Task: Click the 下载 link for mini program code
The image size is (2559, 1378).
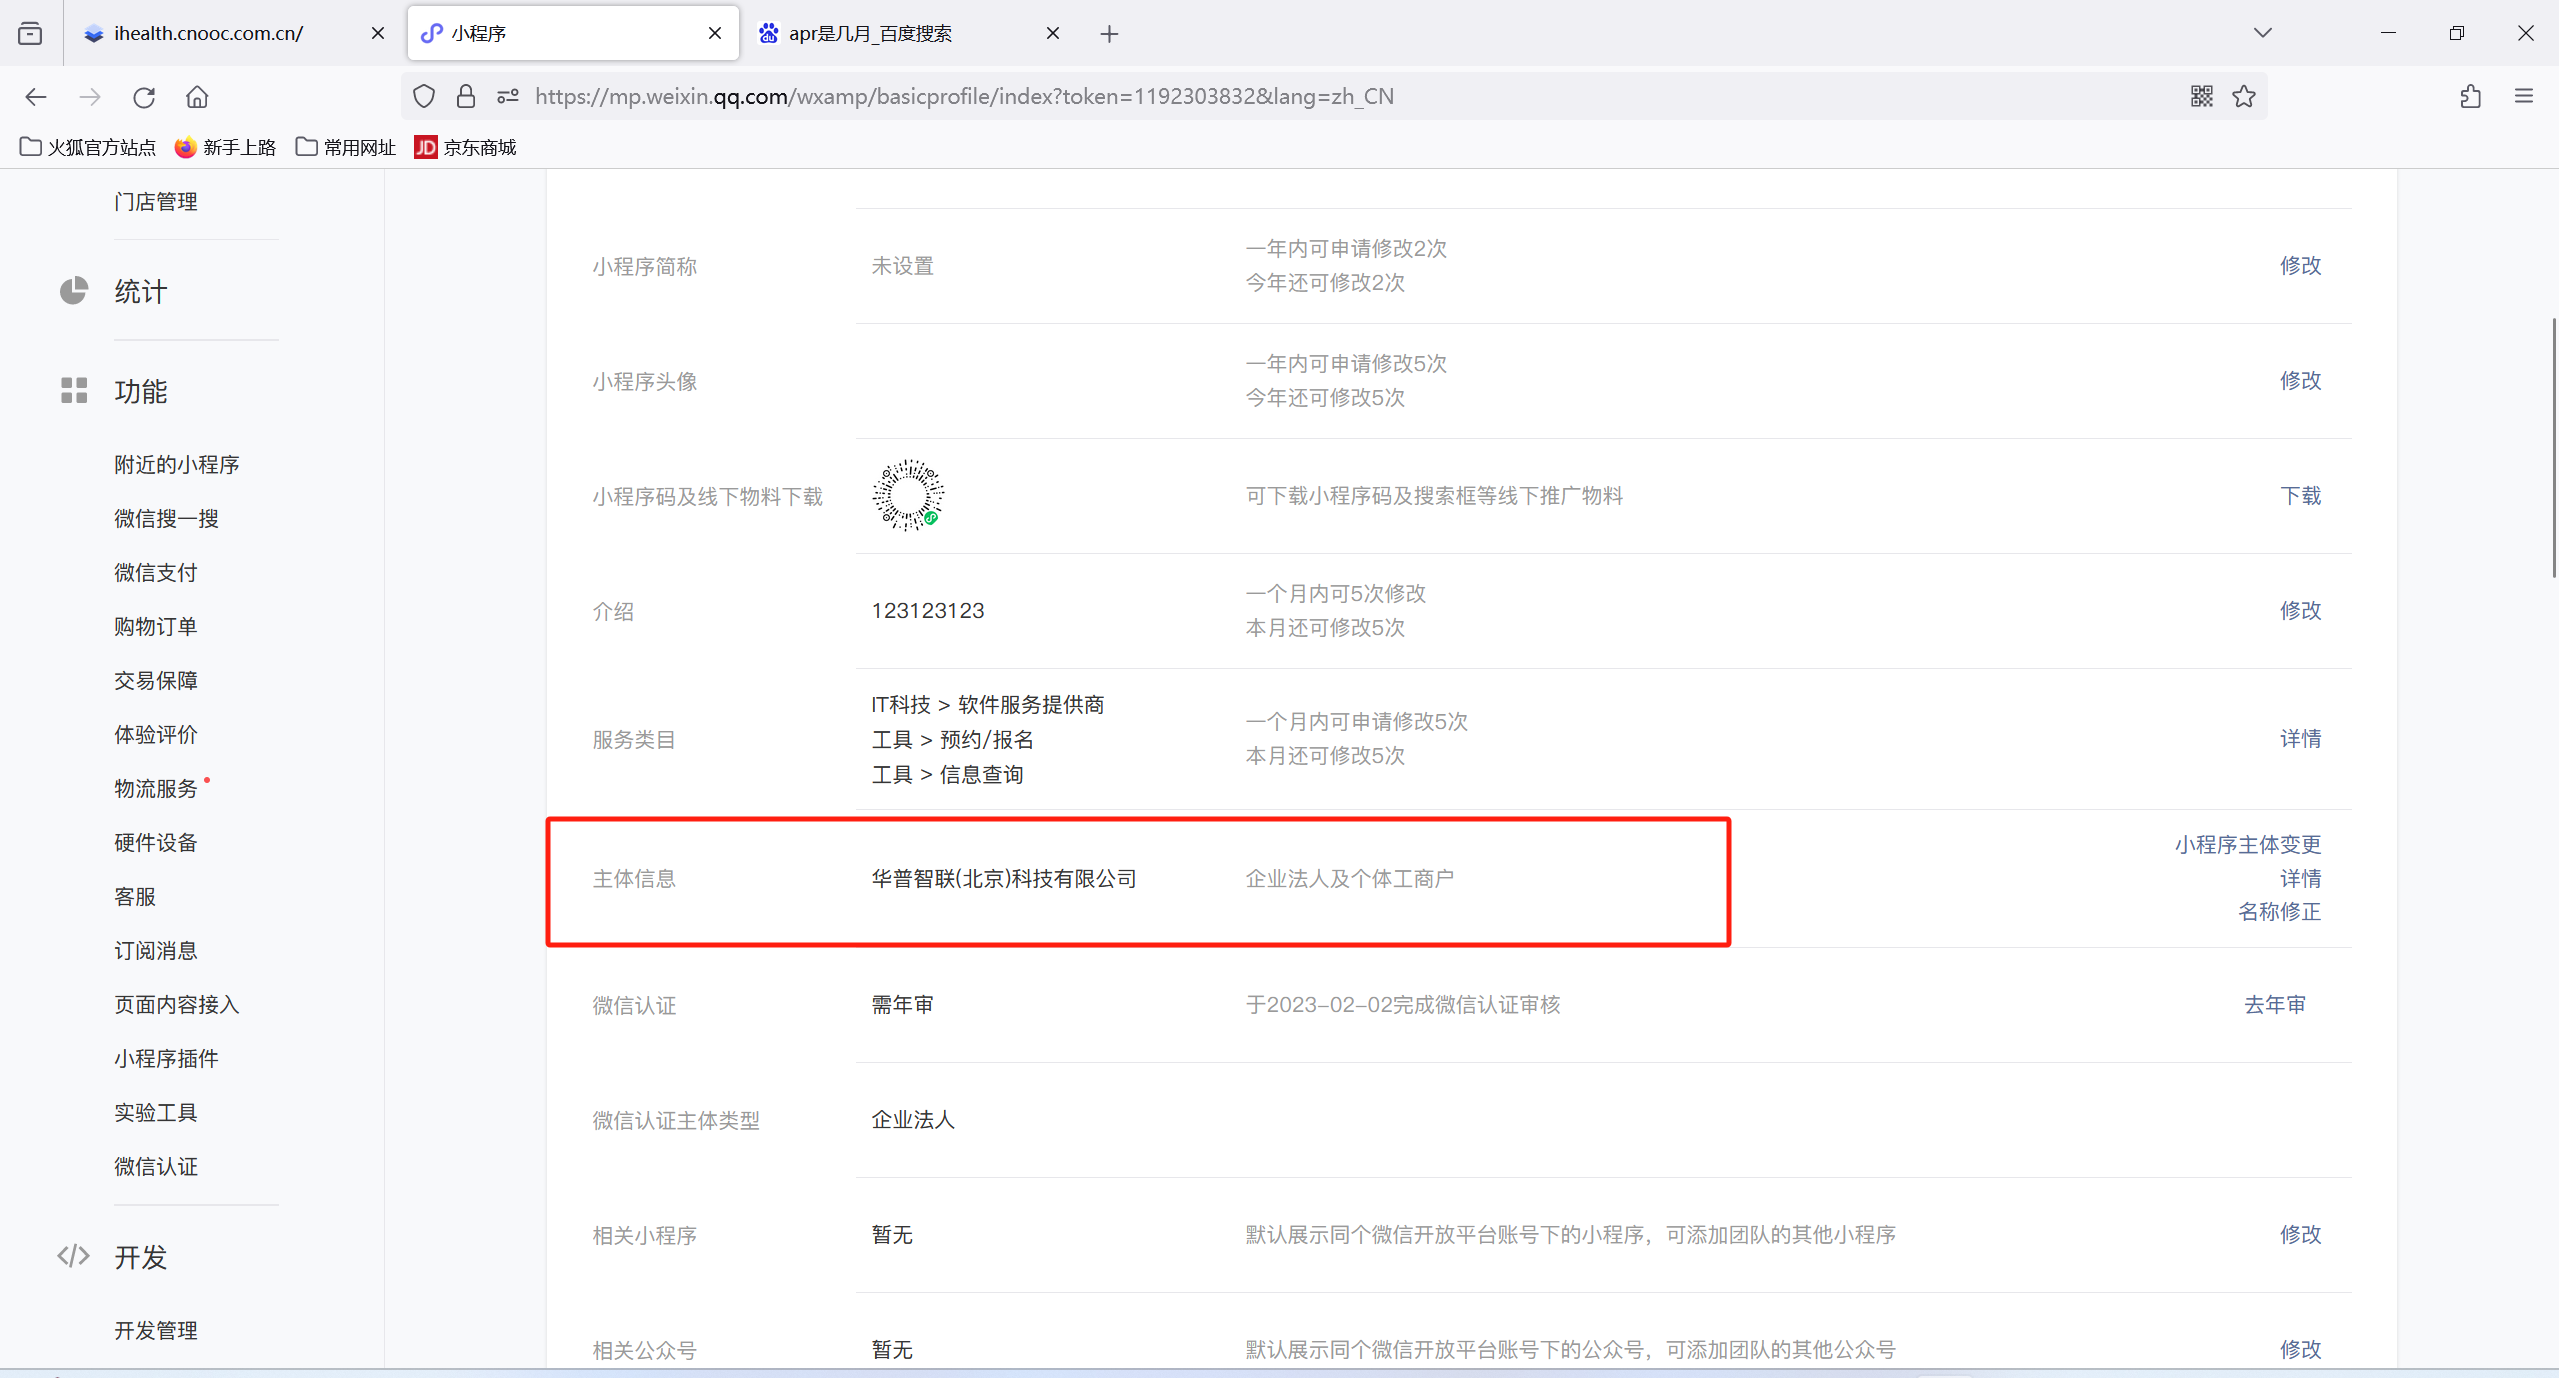Action: click(x=2299, y=495)
